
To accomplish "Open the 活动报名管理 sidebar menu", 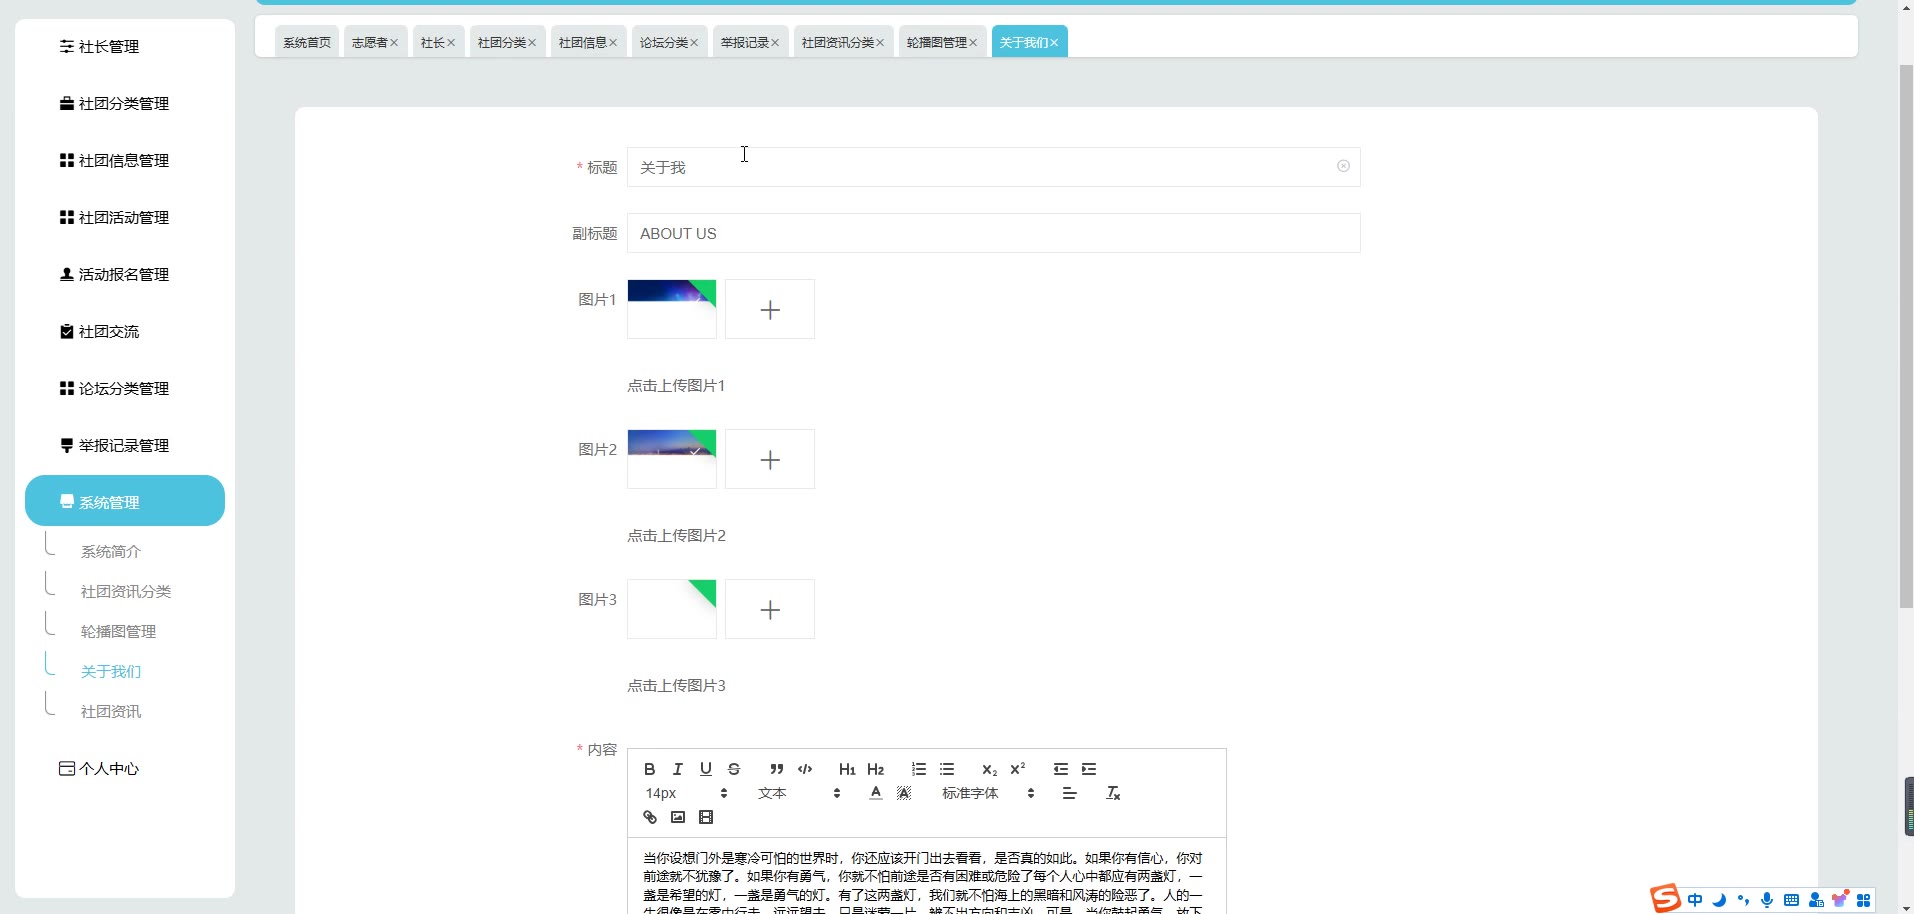I will coord(125,274).
